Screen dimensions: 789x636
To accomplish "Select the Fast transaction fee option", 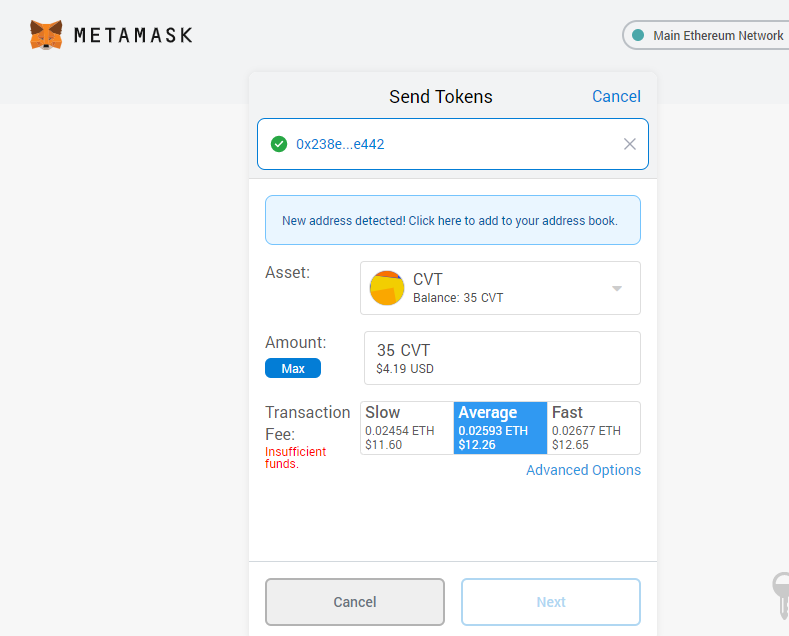I will 593,428.
